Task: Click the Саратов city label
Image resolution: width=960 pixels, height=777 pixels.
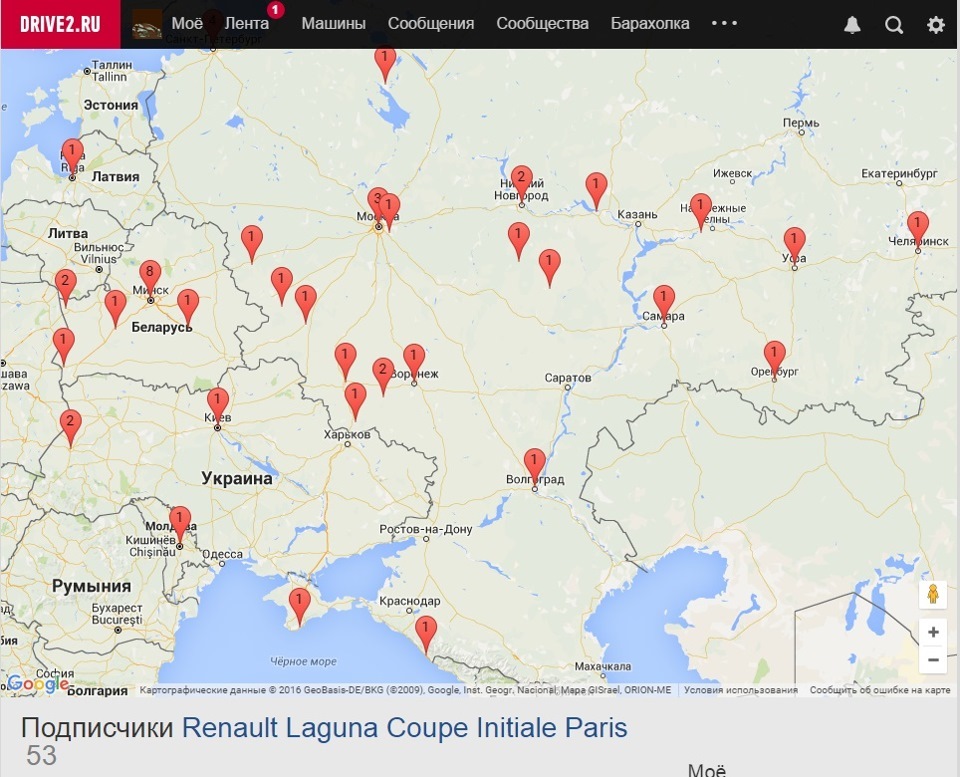Action: coord(568,378)
